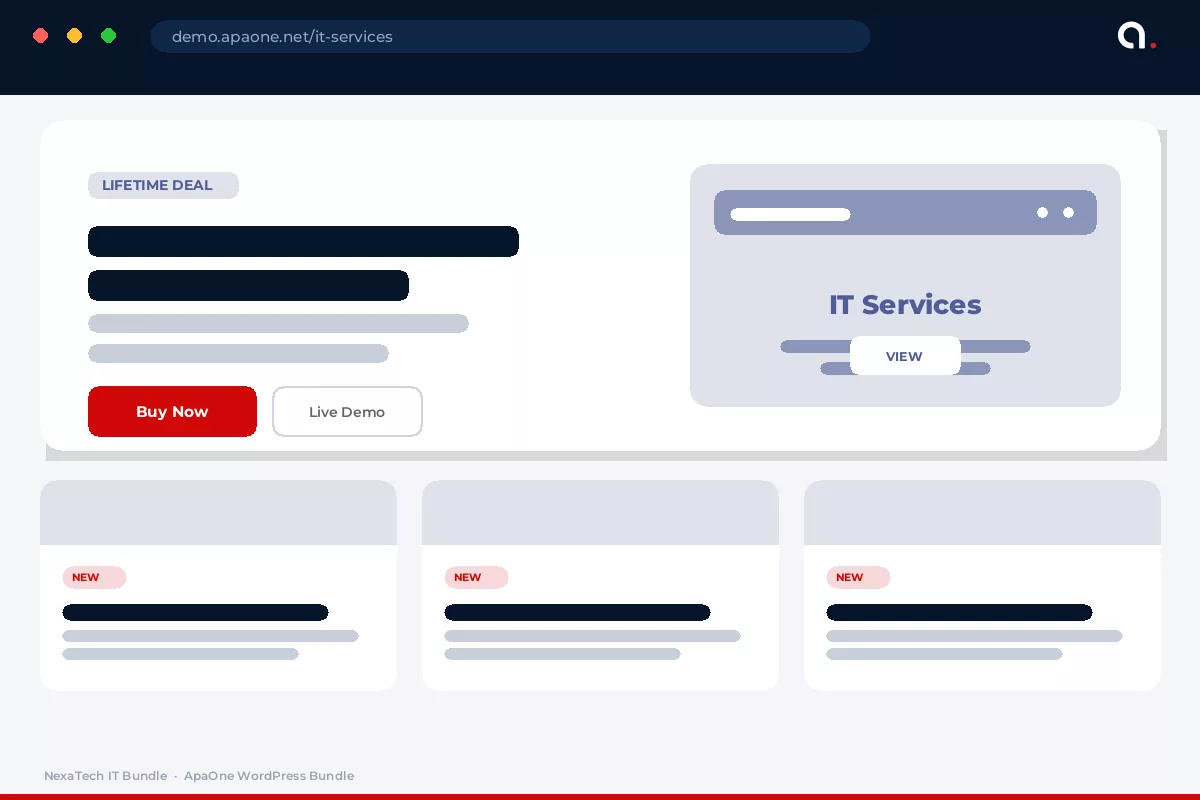The height and width of the screenshot is (800, 1200).
Task: Click the address bar showing demo.apaone.net/it-services
Action: tap(510, 36)
